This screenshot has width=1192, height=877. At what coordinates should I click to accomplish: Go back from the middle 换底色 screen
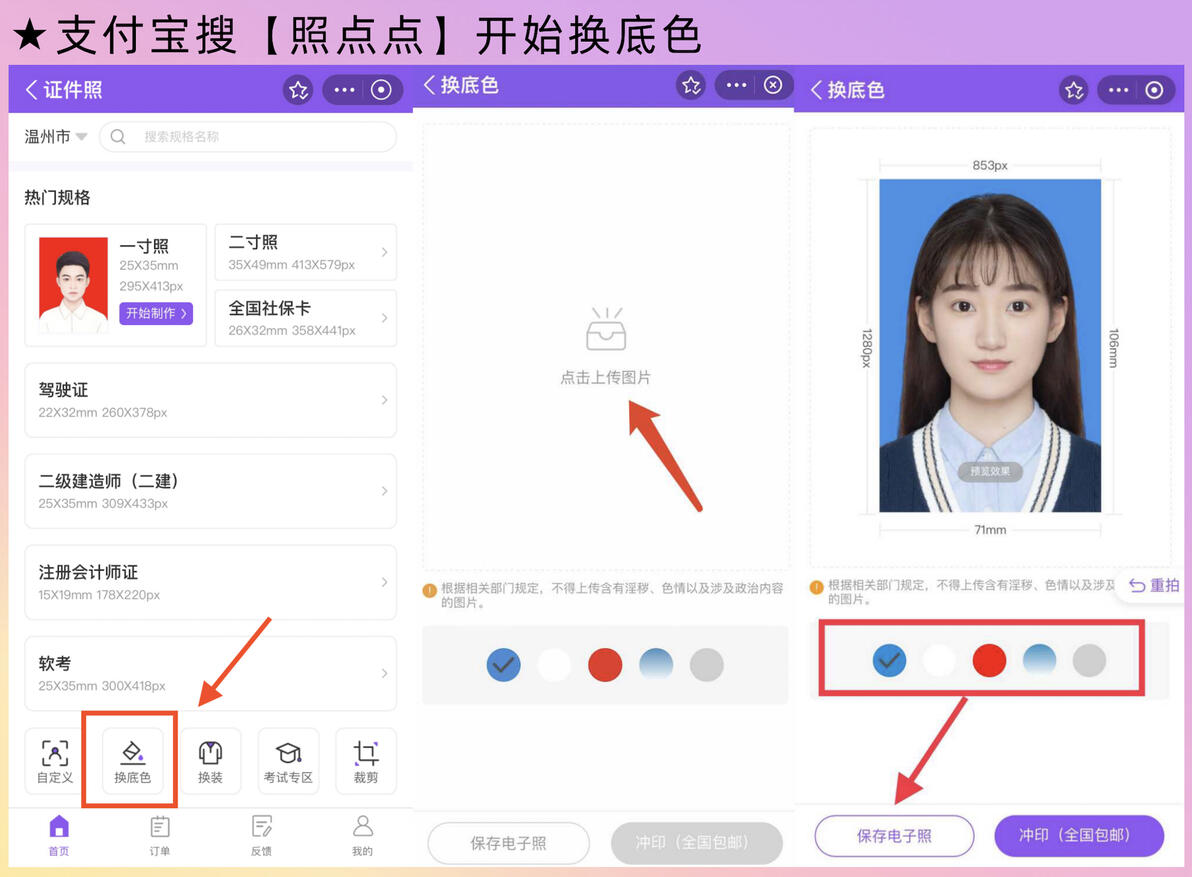click(x=430, y=85)
